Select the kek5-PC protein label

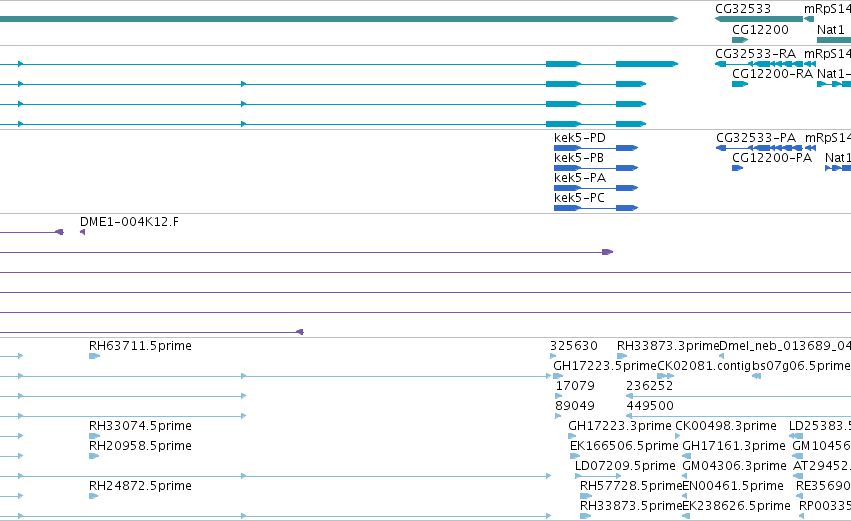tap(579, 198)
